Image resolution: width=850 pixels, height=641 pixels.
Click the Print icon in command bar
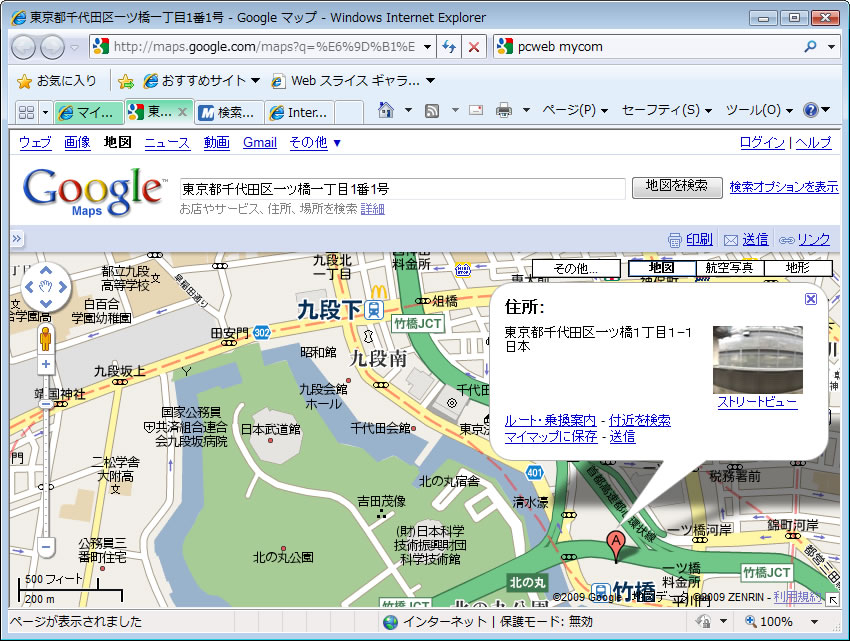click(504, 111)
